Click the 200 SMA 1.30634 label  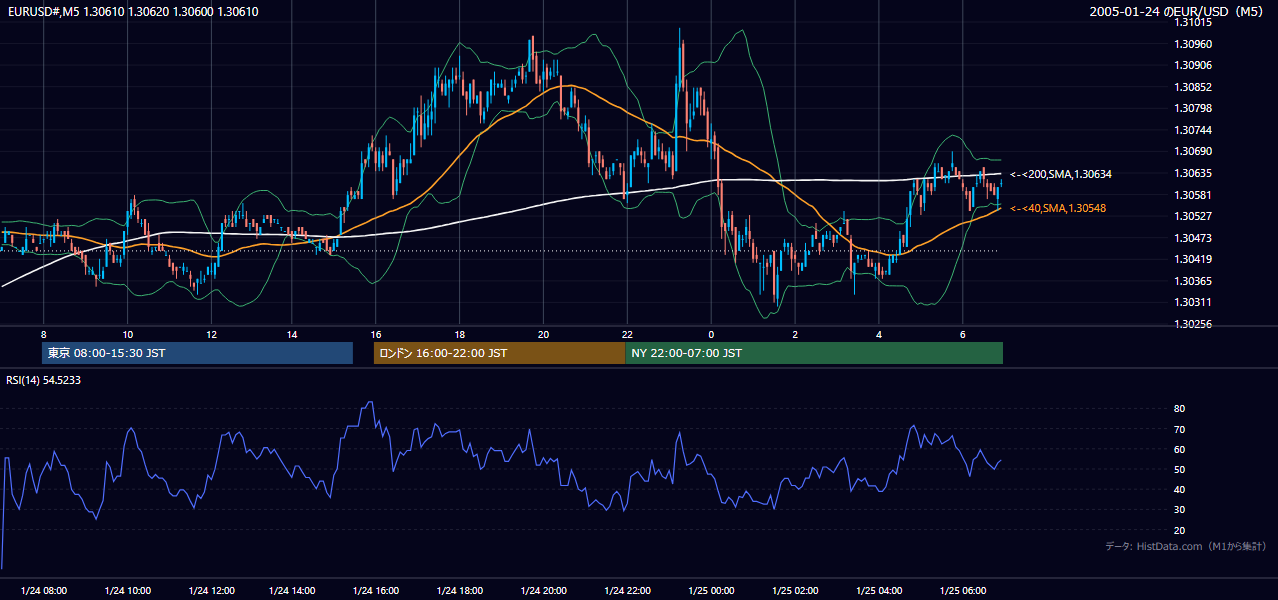pos(1061,174)
